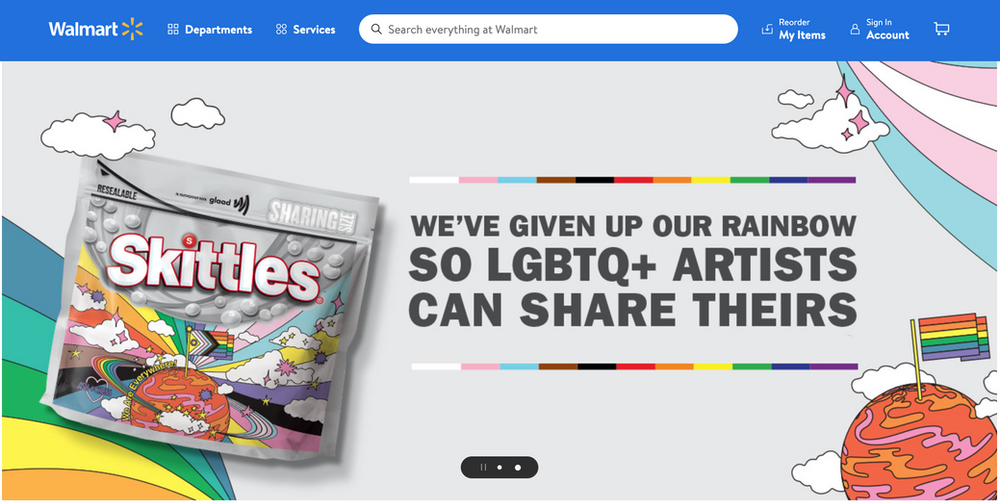Click the Services circles icon
1000x503 pixels.
coord(281,29)
